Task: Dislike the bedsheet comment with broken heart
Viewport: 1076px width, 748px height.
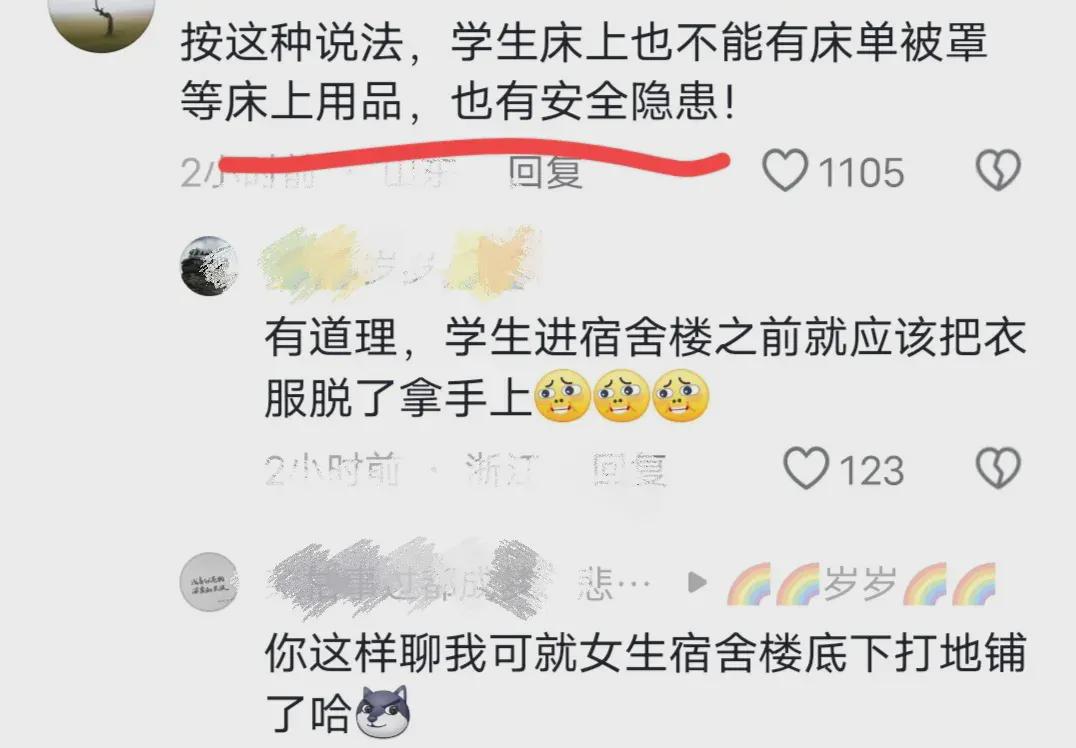Action: coord(998,171)
